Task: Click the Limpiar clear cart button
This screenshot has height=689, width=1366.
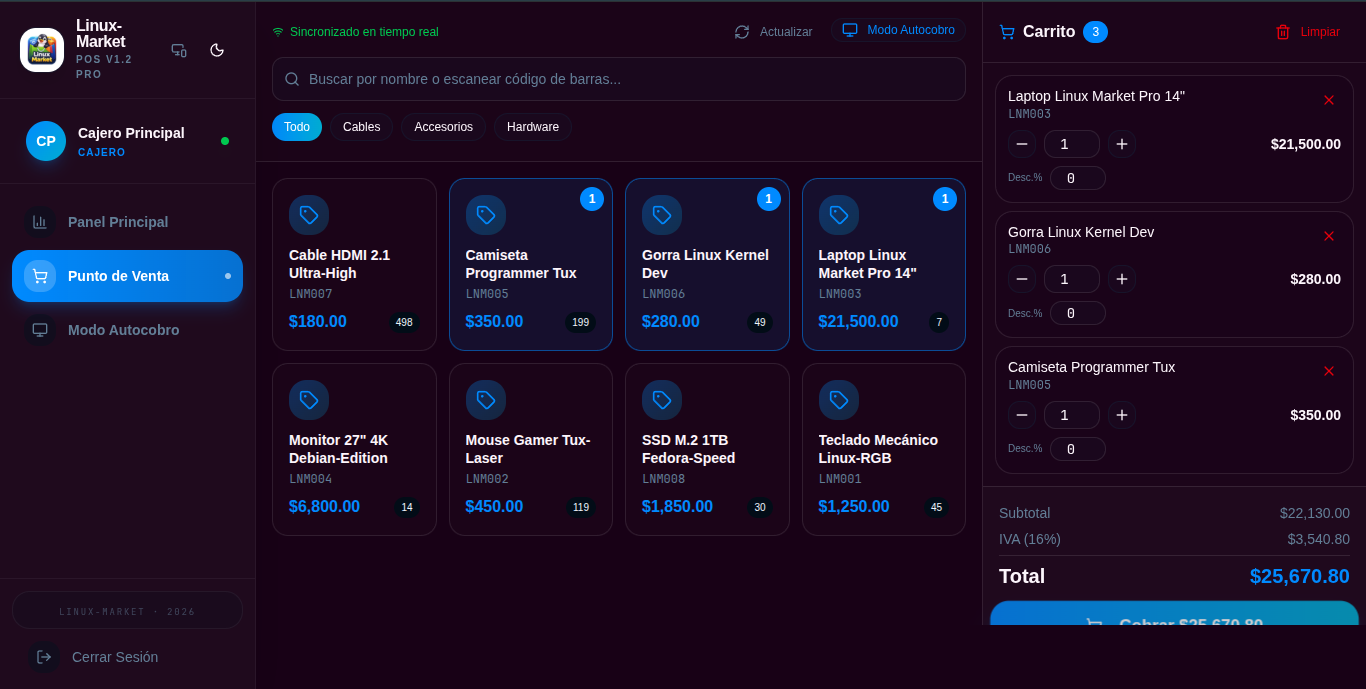Action: pyautogui.click(x=1308, y=32)
